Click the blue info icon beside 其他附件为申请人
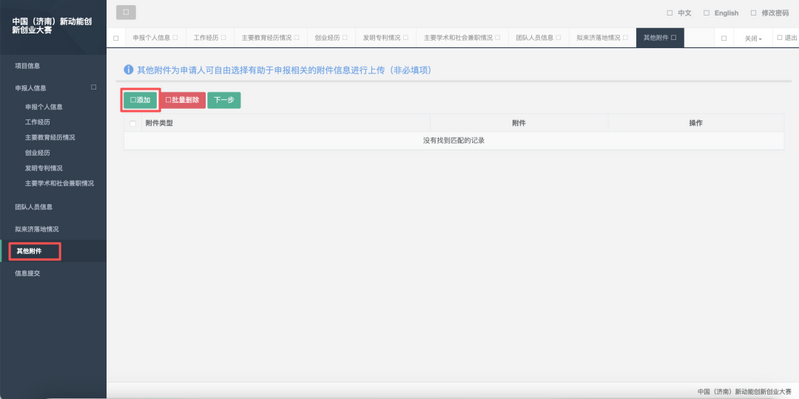 click(128, 70)
